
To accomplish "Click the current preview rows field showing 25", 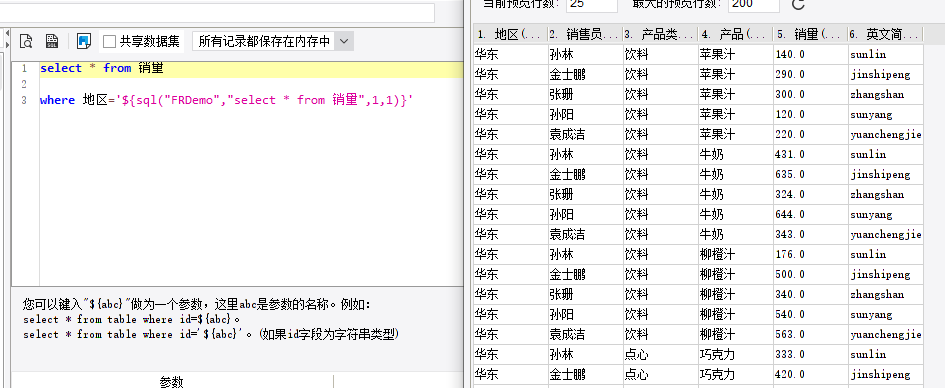I will coord(592,4).
